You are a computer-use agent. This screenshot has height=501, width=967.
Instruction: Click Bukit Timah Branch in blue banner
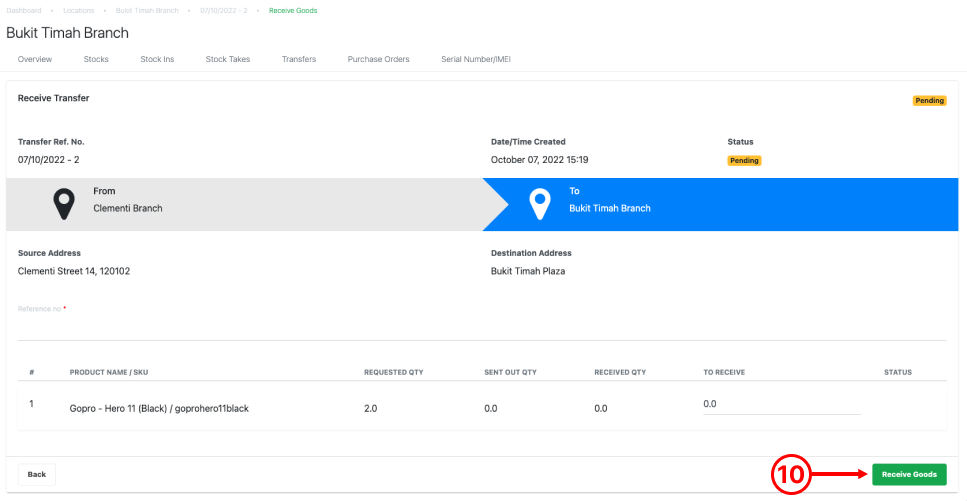coord(610,209)
